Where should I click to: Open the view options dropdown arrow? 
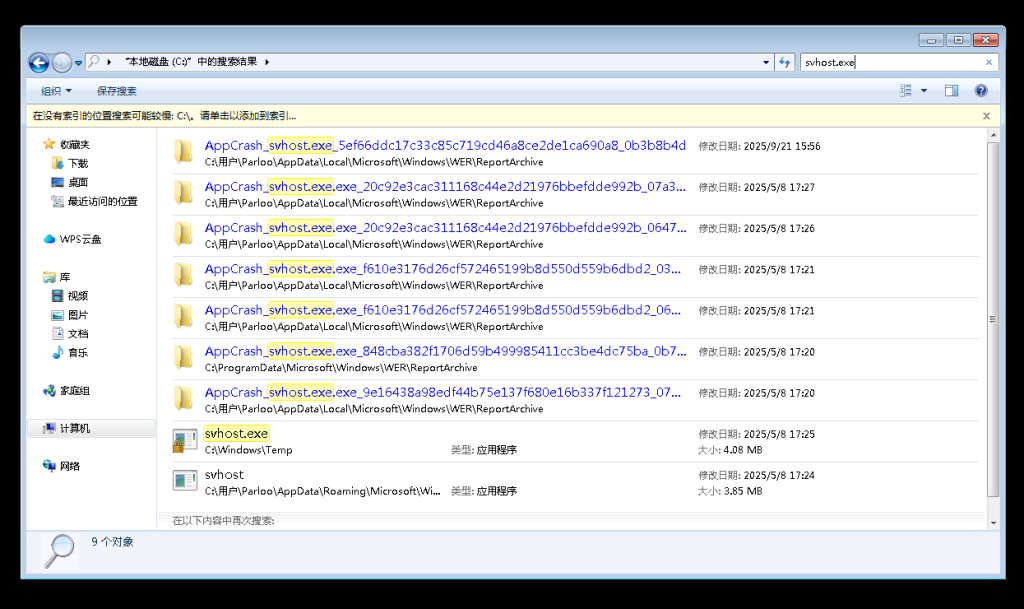[924, 90]
